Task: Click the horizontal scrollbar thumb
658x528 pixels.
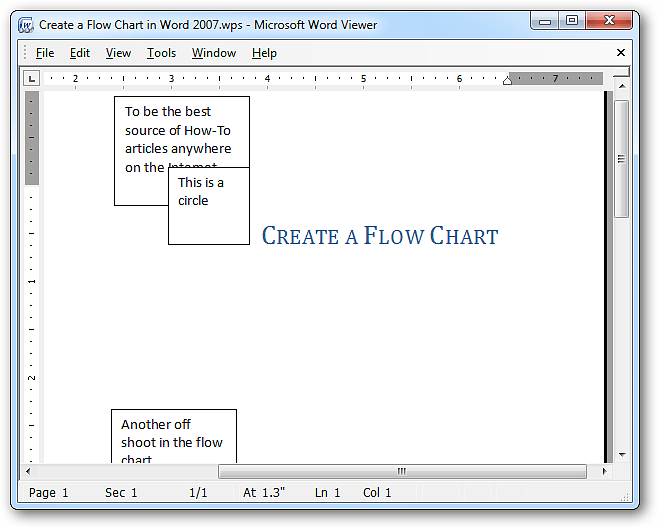Action: pos(402,471)
